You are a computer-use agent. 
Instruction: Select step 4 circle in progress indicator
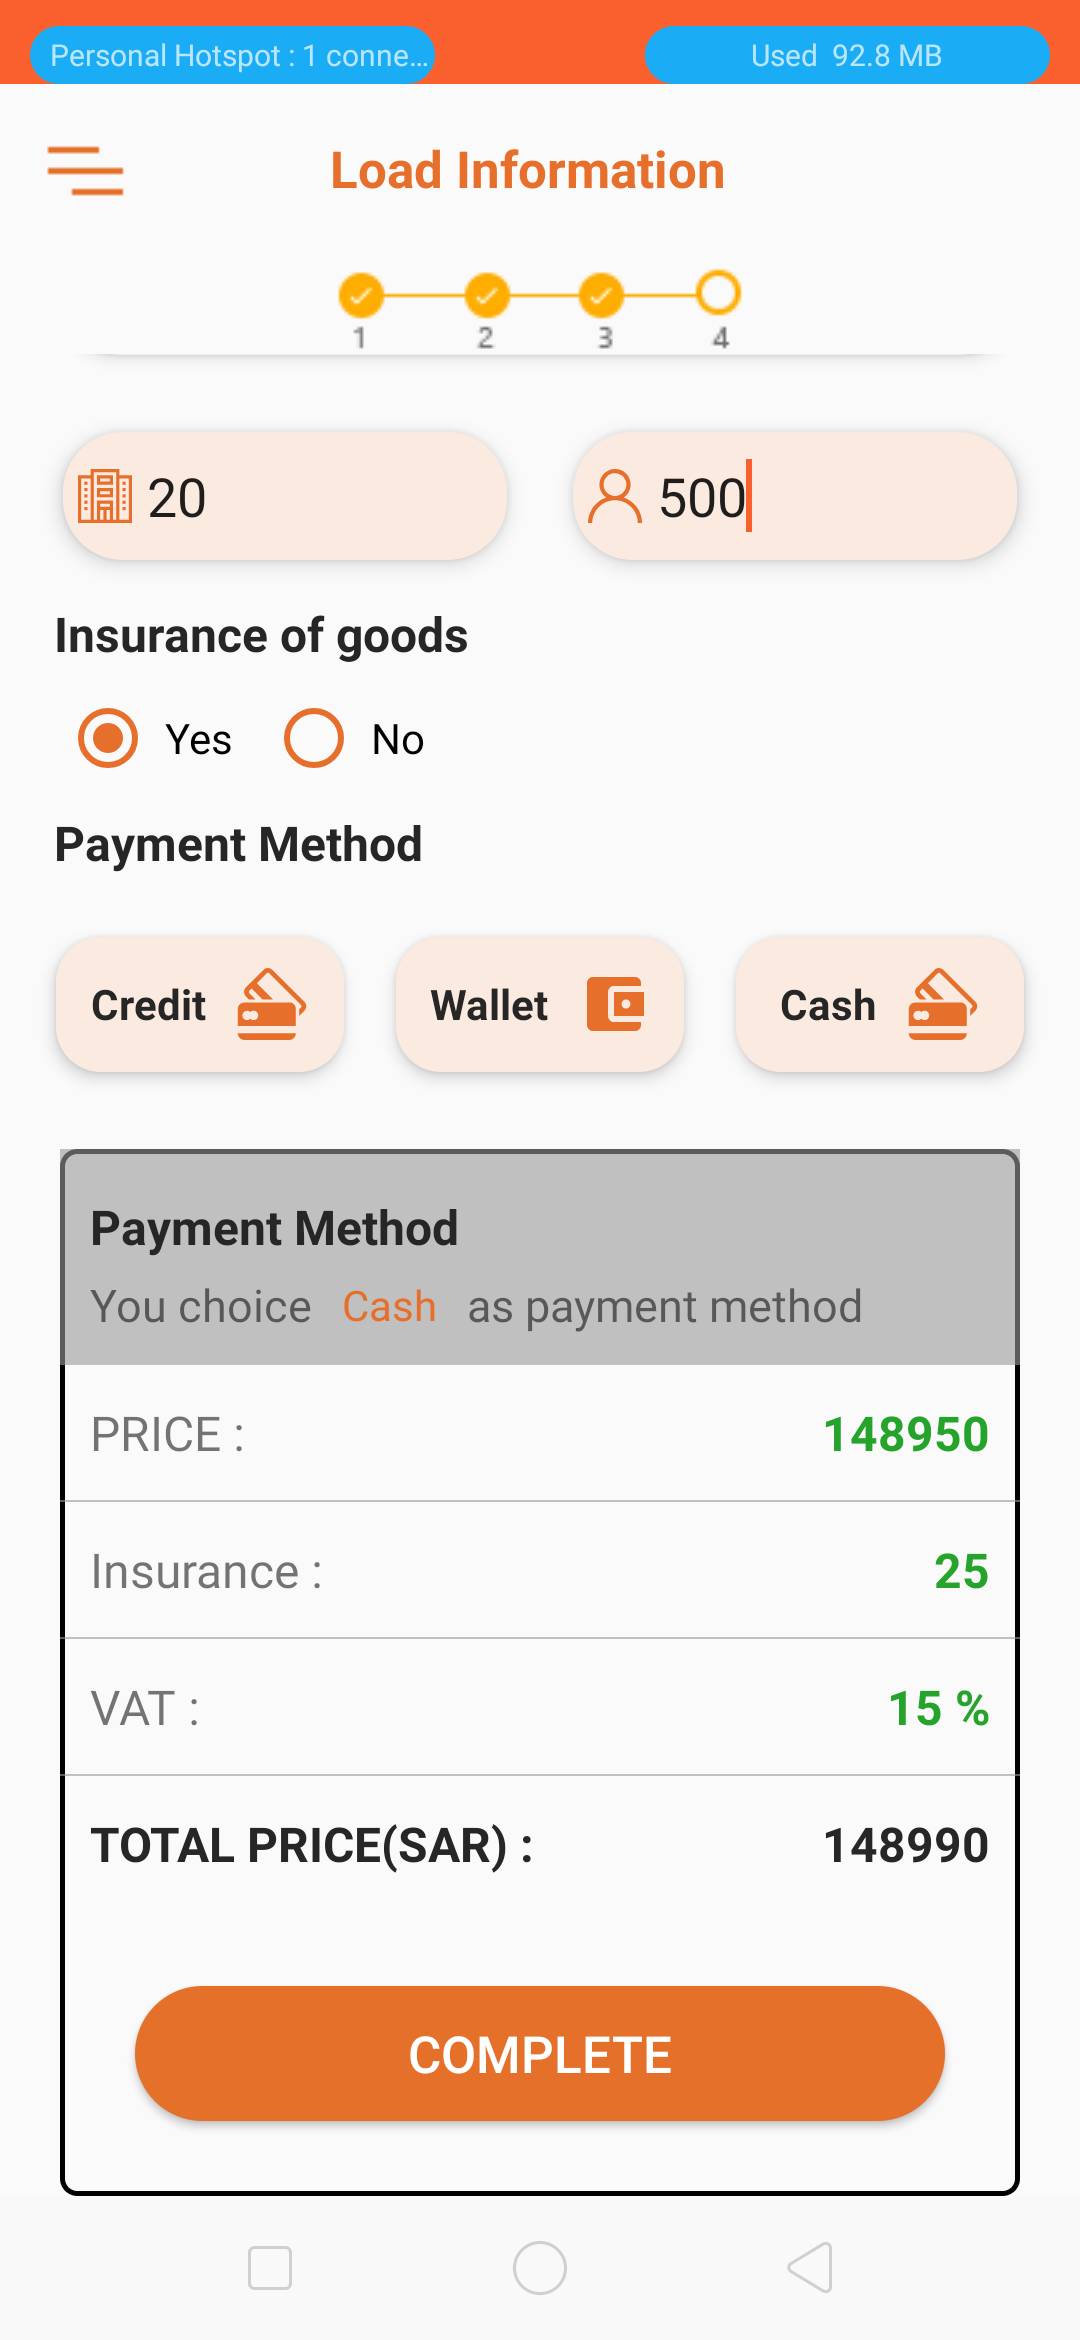(718, 293)
